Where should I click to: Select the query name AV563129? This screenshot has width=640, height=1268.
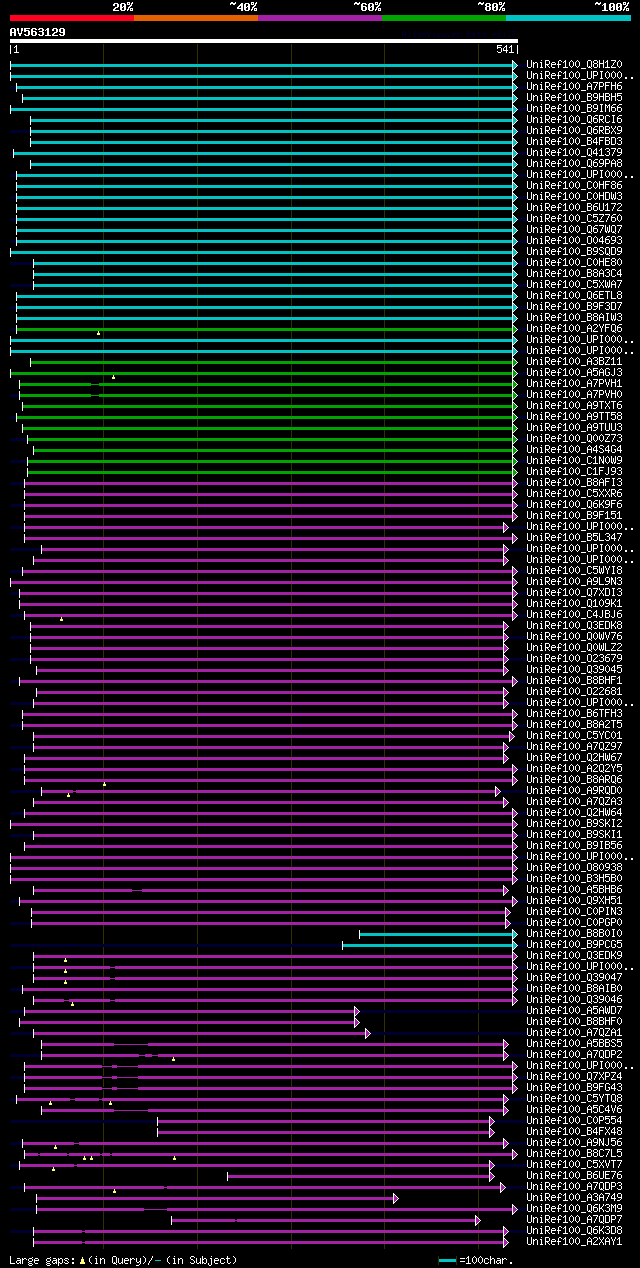(38, 32)
